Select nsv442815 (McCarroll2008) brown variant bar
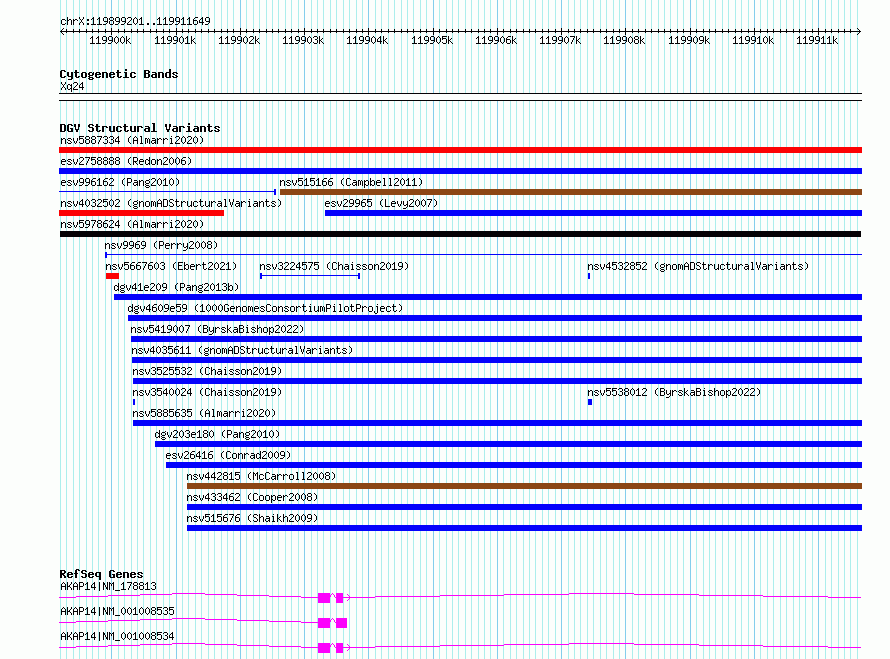 click(x=524, y=486)
